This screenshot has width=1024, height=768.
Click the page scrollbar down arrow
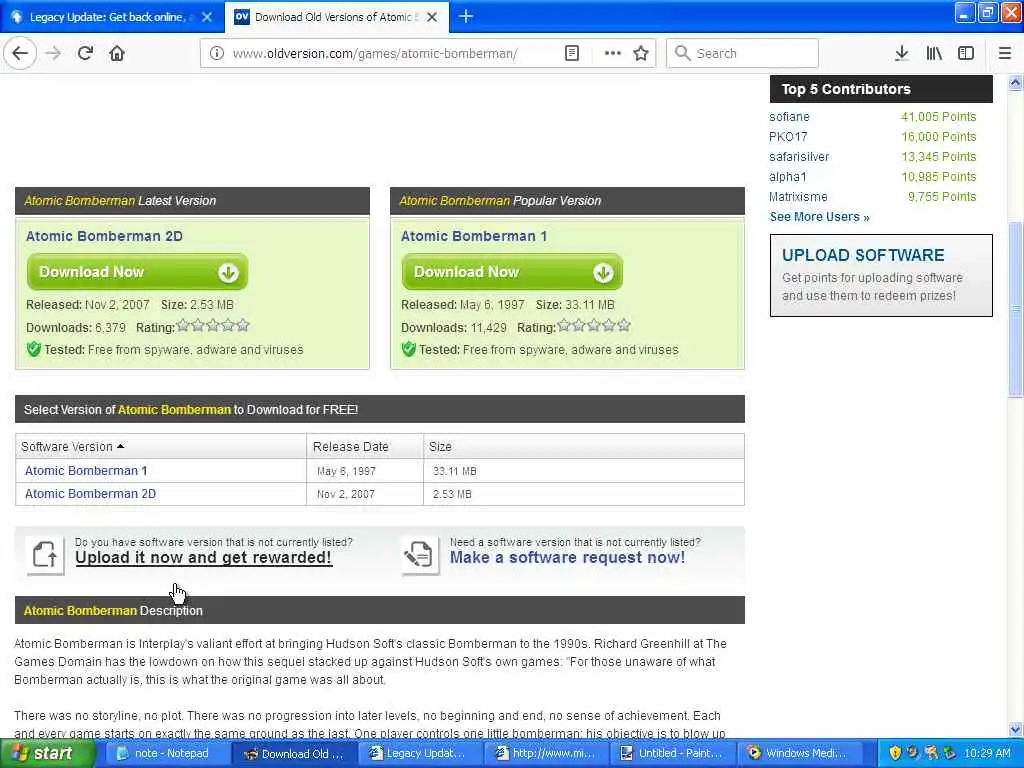coord(1015,729)
